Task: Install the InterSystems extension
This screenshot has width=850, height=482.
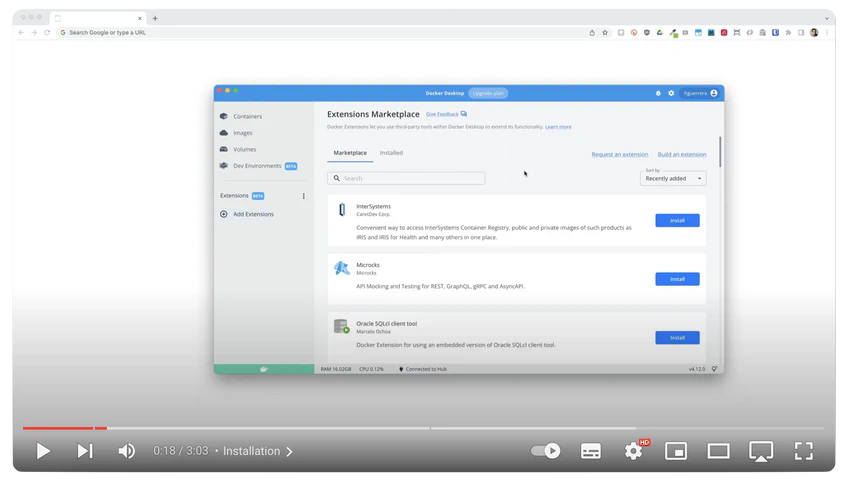Action: point(677,220)
